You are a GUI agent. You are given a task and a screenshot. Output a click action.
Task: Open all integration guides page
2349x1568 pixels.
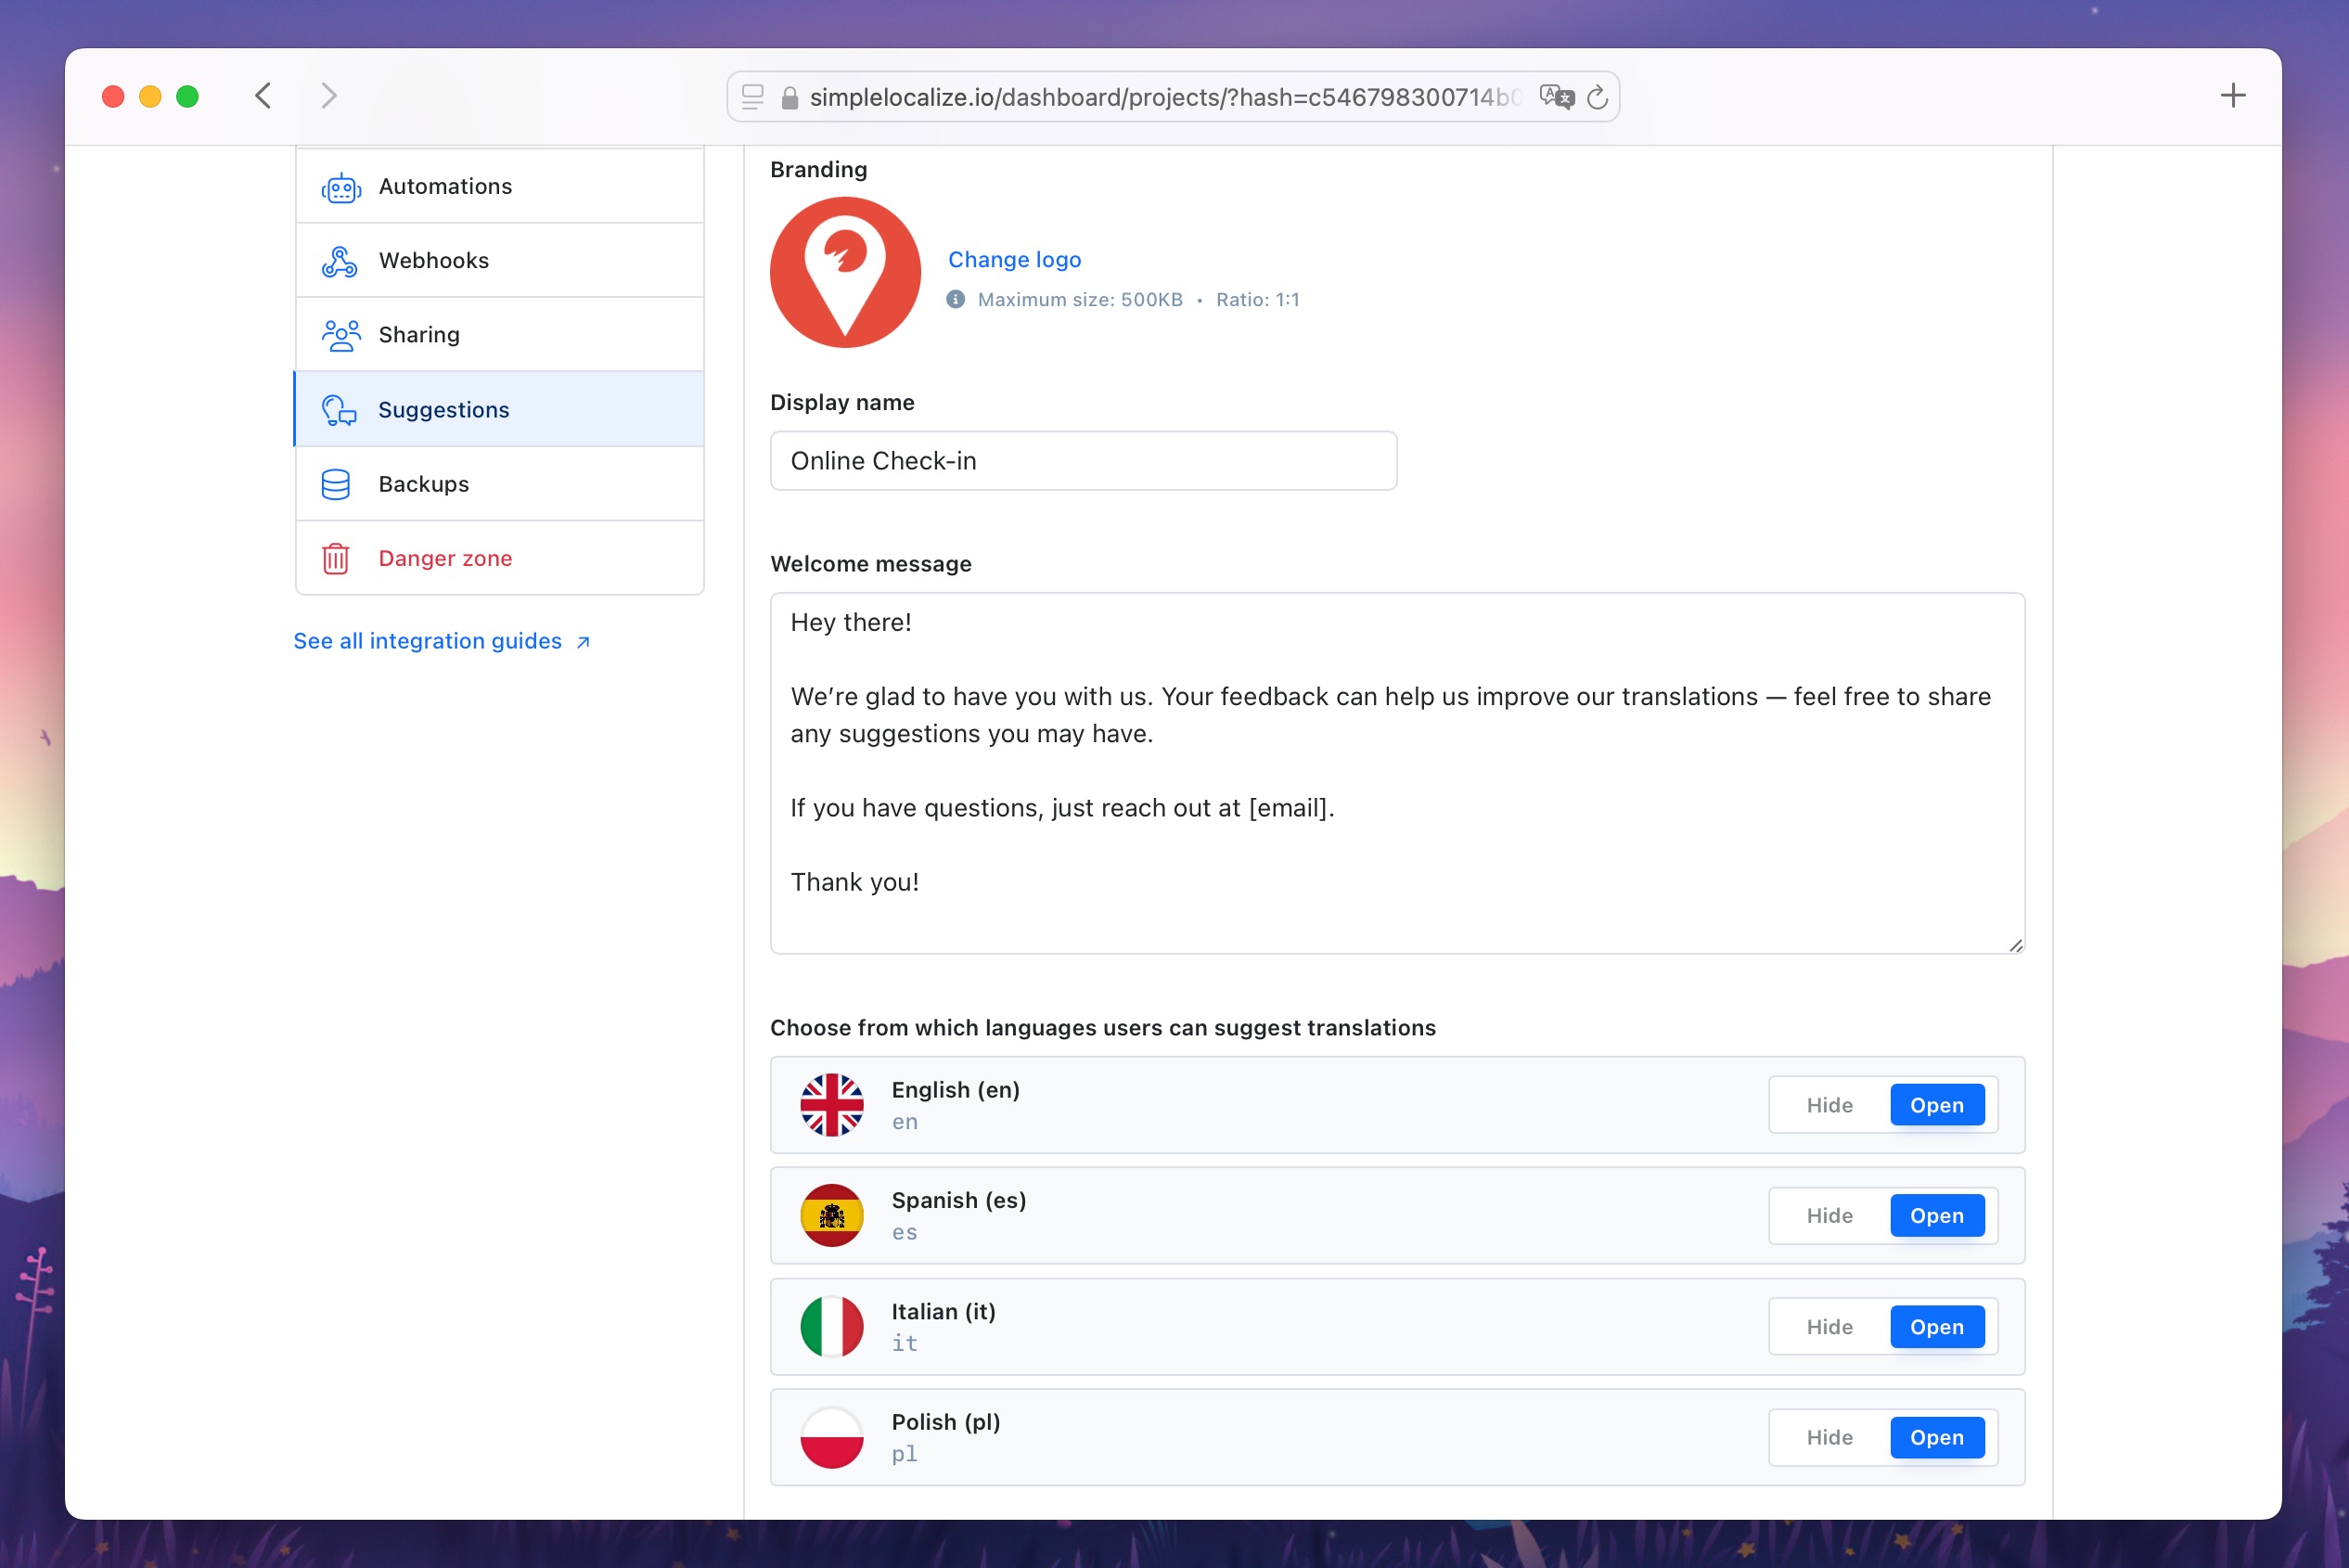(443, 638)
